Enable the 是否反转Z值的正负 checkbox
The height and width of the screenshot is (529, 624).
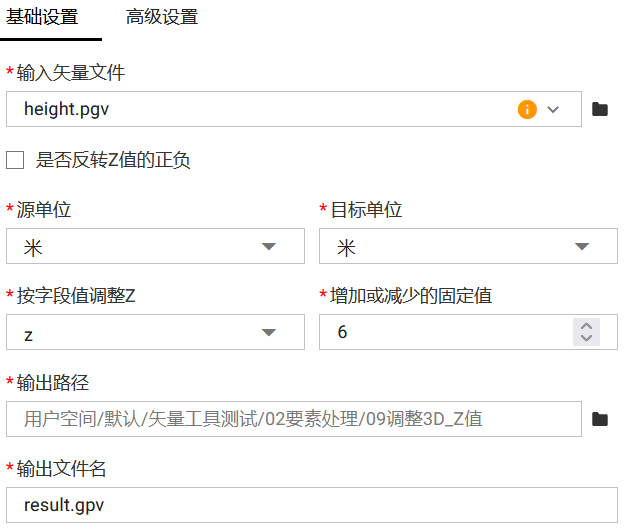coord(15,160)
